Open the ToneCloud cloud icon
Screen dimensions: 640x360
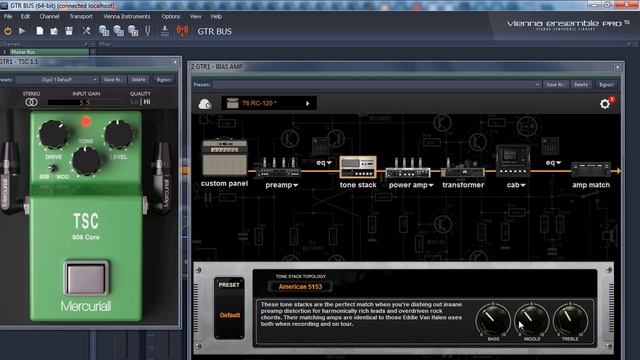(x=205, y=104)
